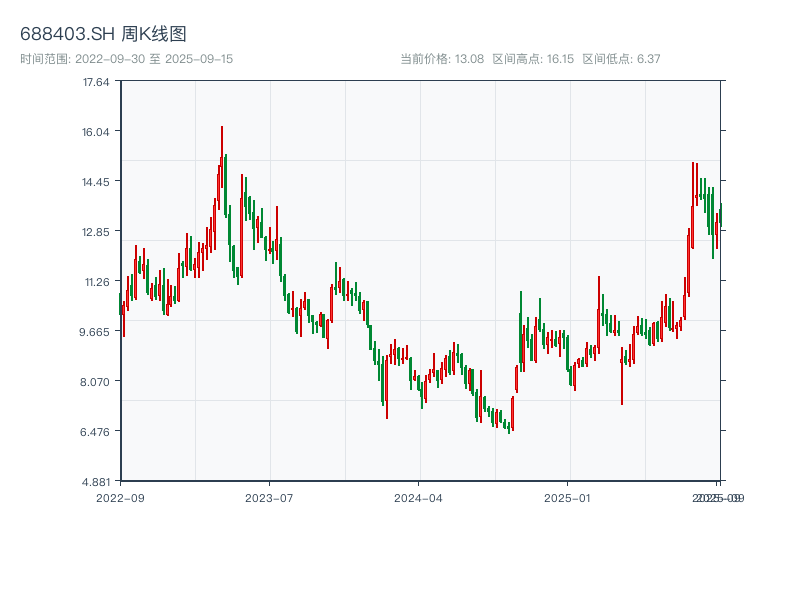The height and width of the screenshot is (600, 800).
Task: Click the x-axis label 2025-01
Action: click(567, 498)
